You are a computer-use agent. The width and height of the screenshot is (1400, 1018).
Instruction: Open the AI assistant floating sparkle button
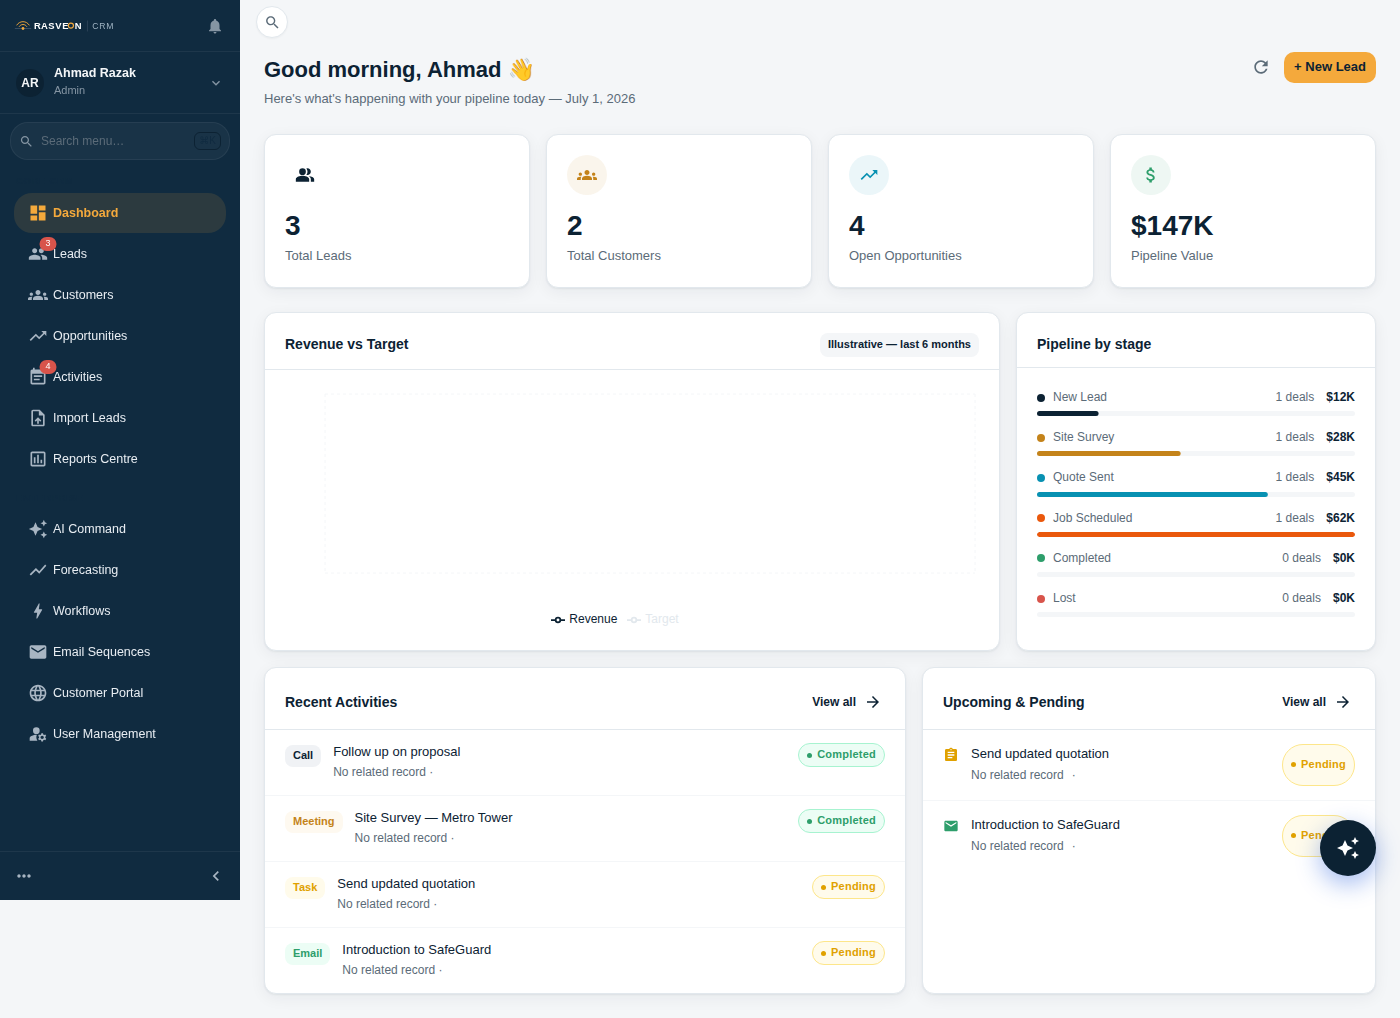[x=1348, y=848]
